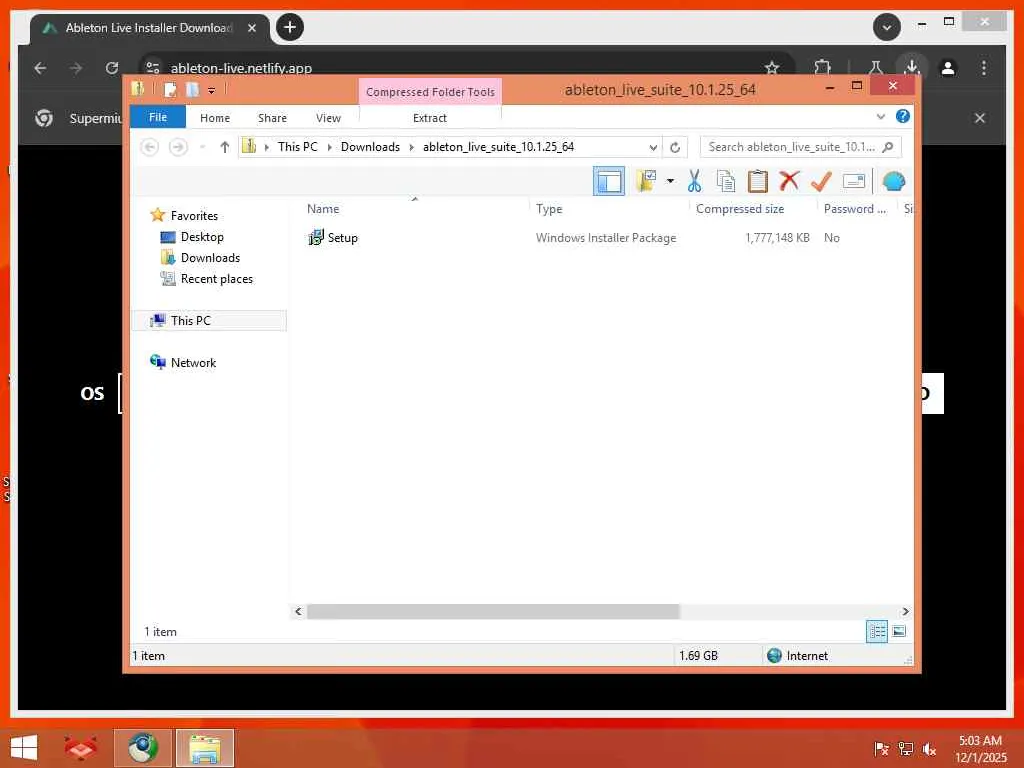Click the horizontal scrollbar thumb in file list
This screenshot has width=1024, height=768.
493,612
